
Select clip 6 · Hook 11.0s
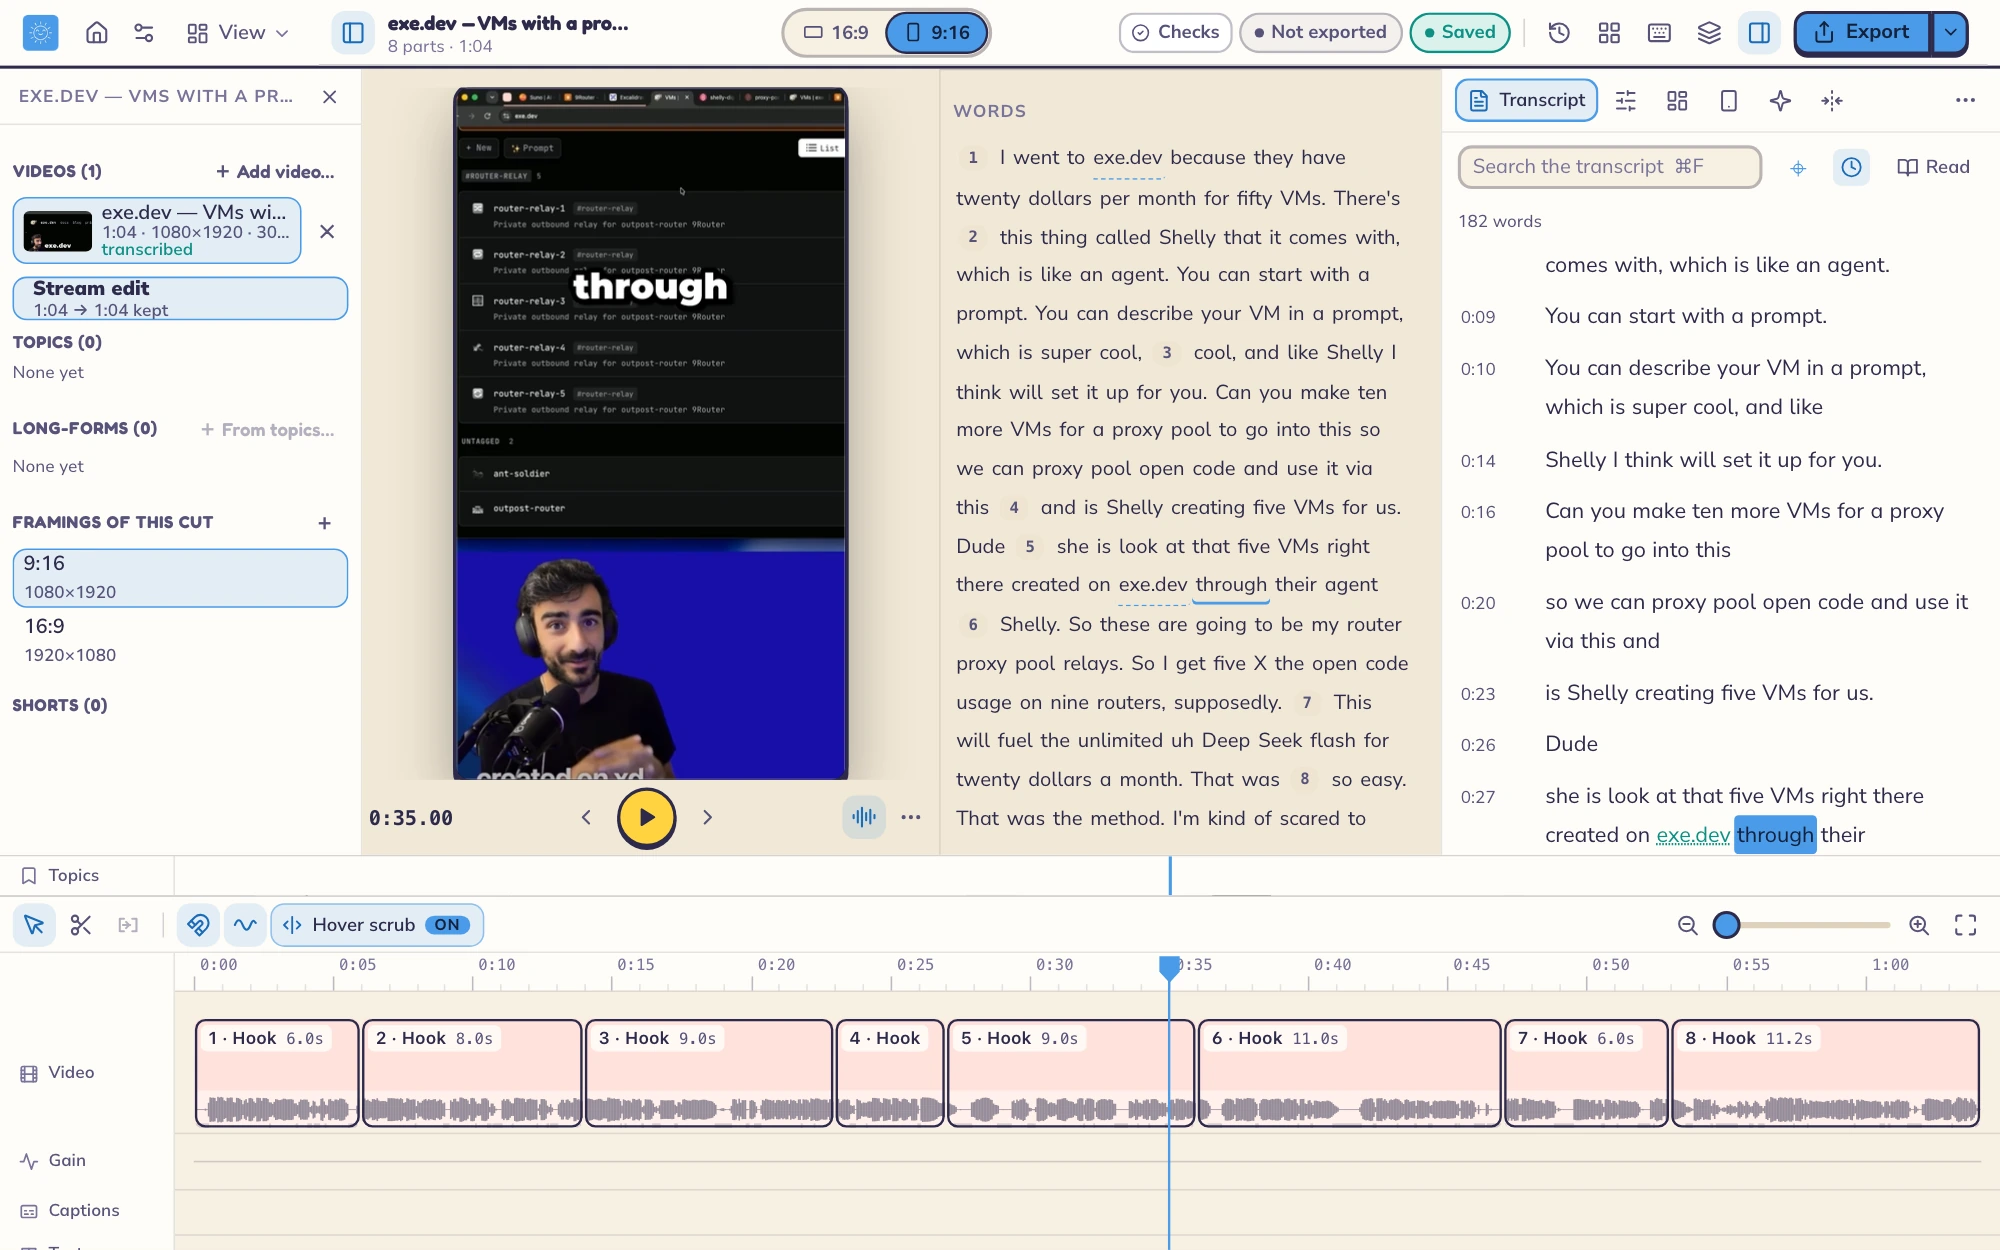point(1349,1073)
